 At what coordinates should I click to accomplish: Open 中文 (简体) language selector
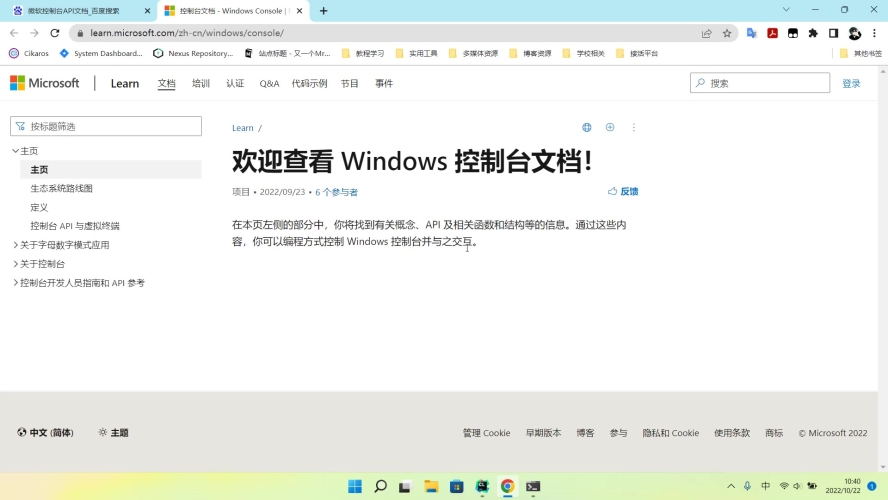[x=45, y=433]
